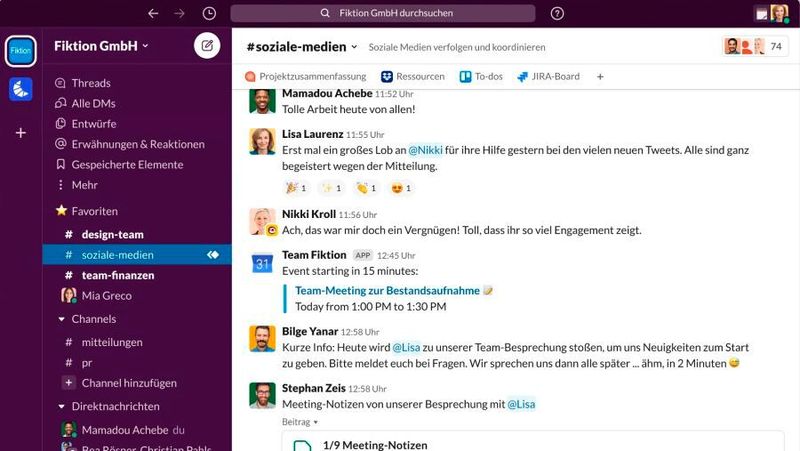Open Mamadou Achebe's profile avatar
This screenshot has height=451, width=800.
click(262, 101)
